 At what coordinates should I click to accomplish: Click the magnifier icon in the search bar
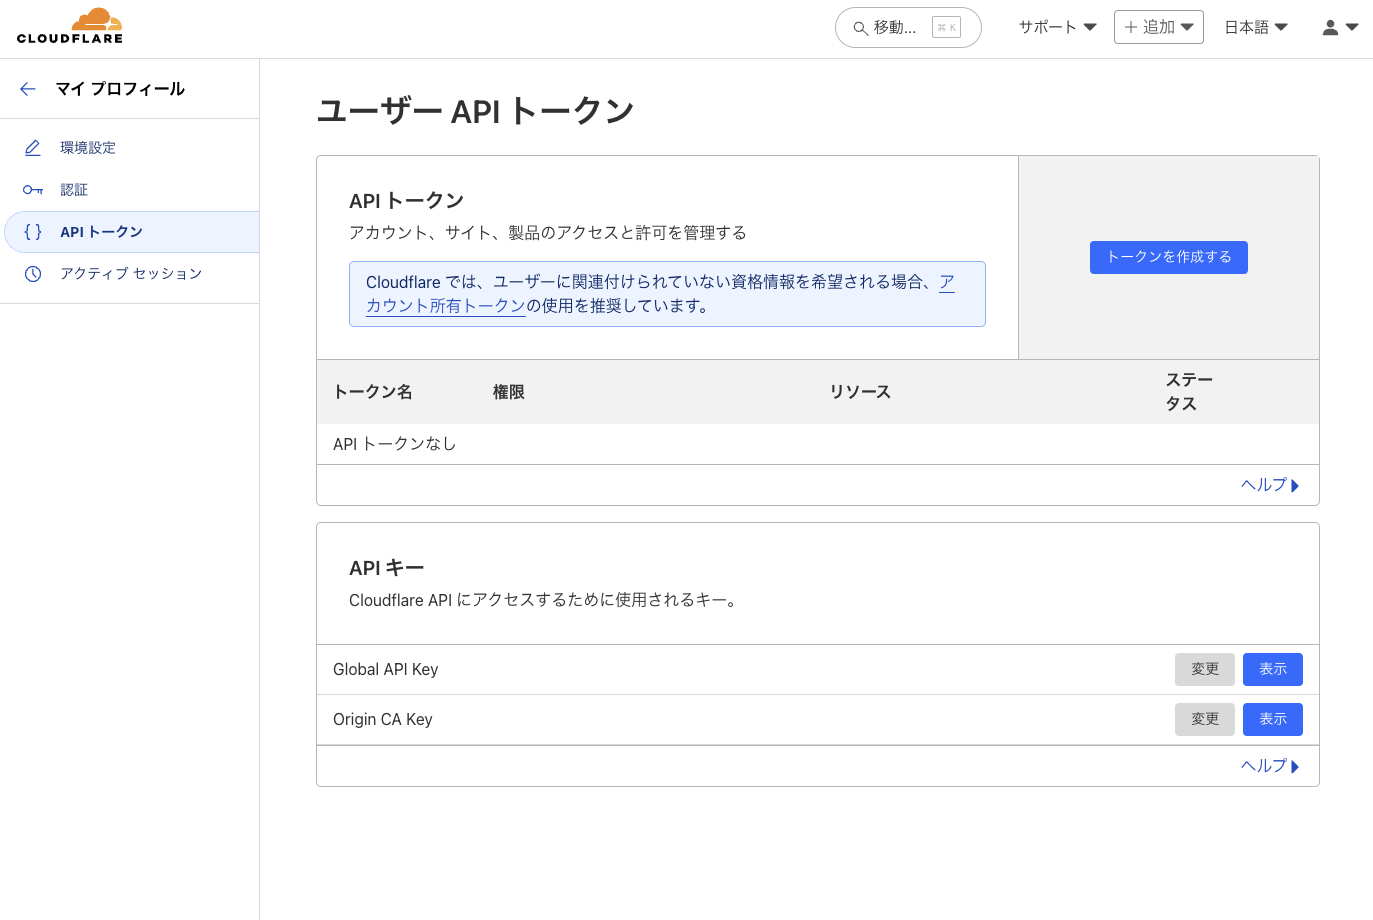[860, 28]
